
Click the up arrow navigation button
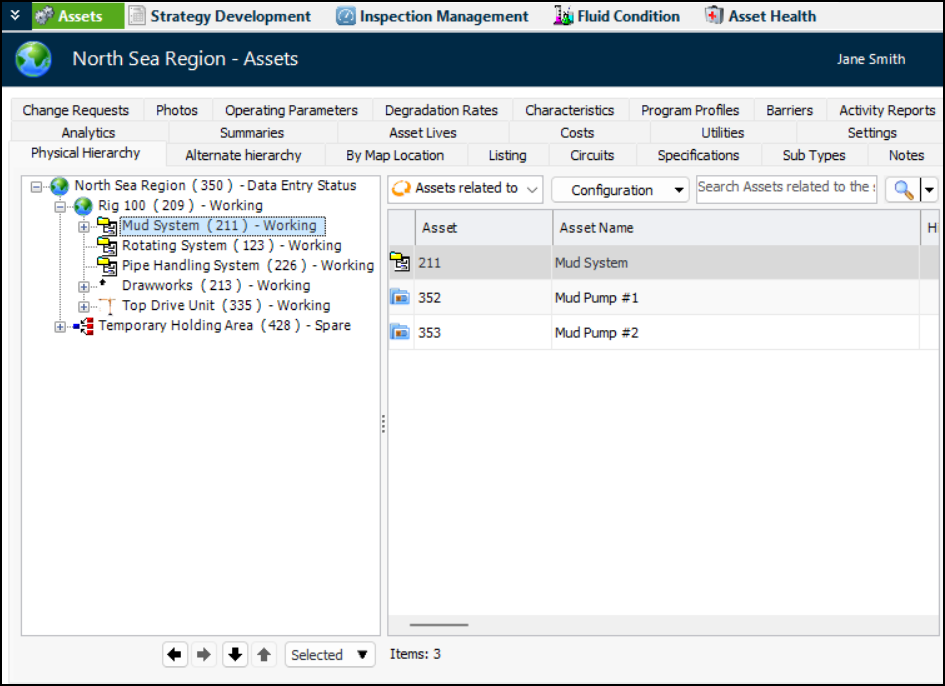264,655
